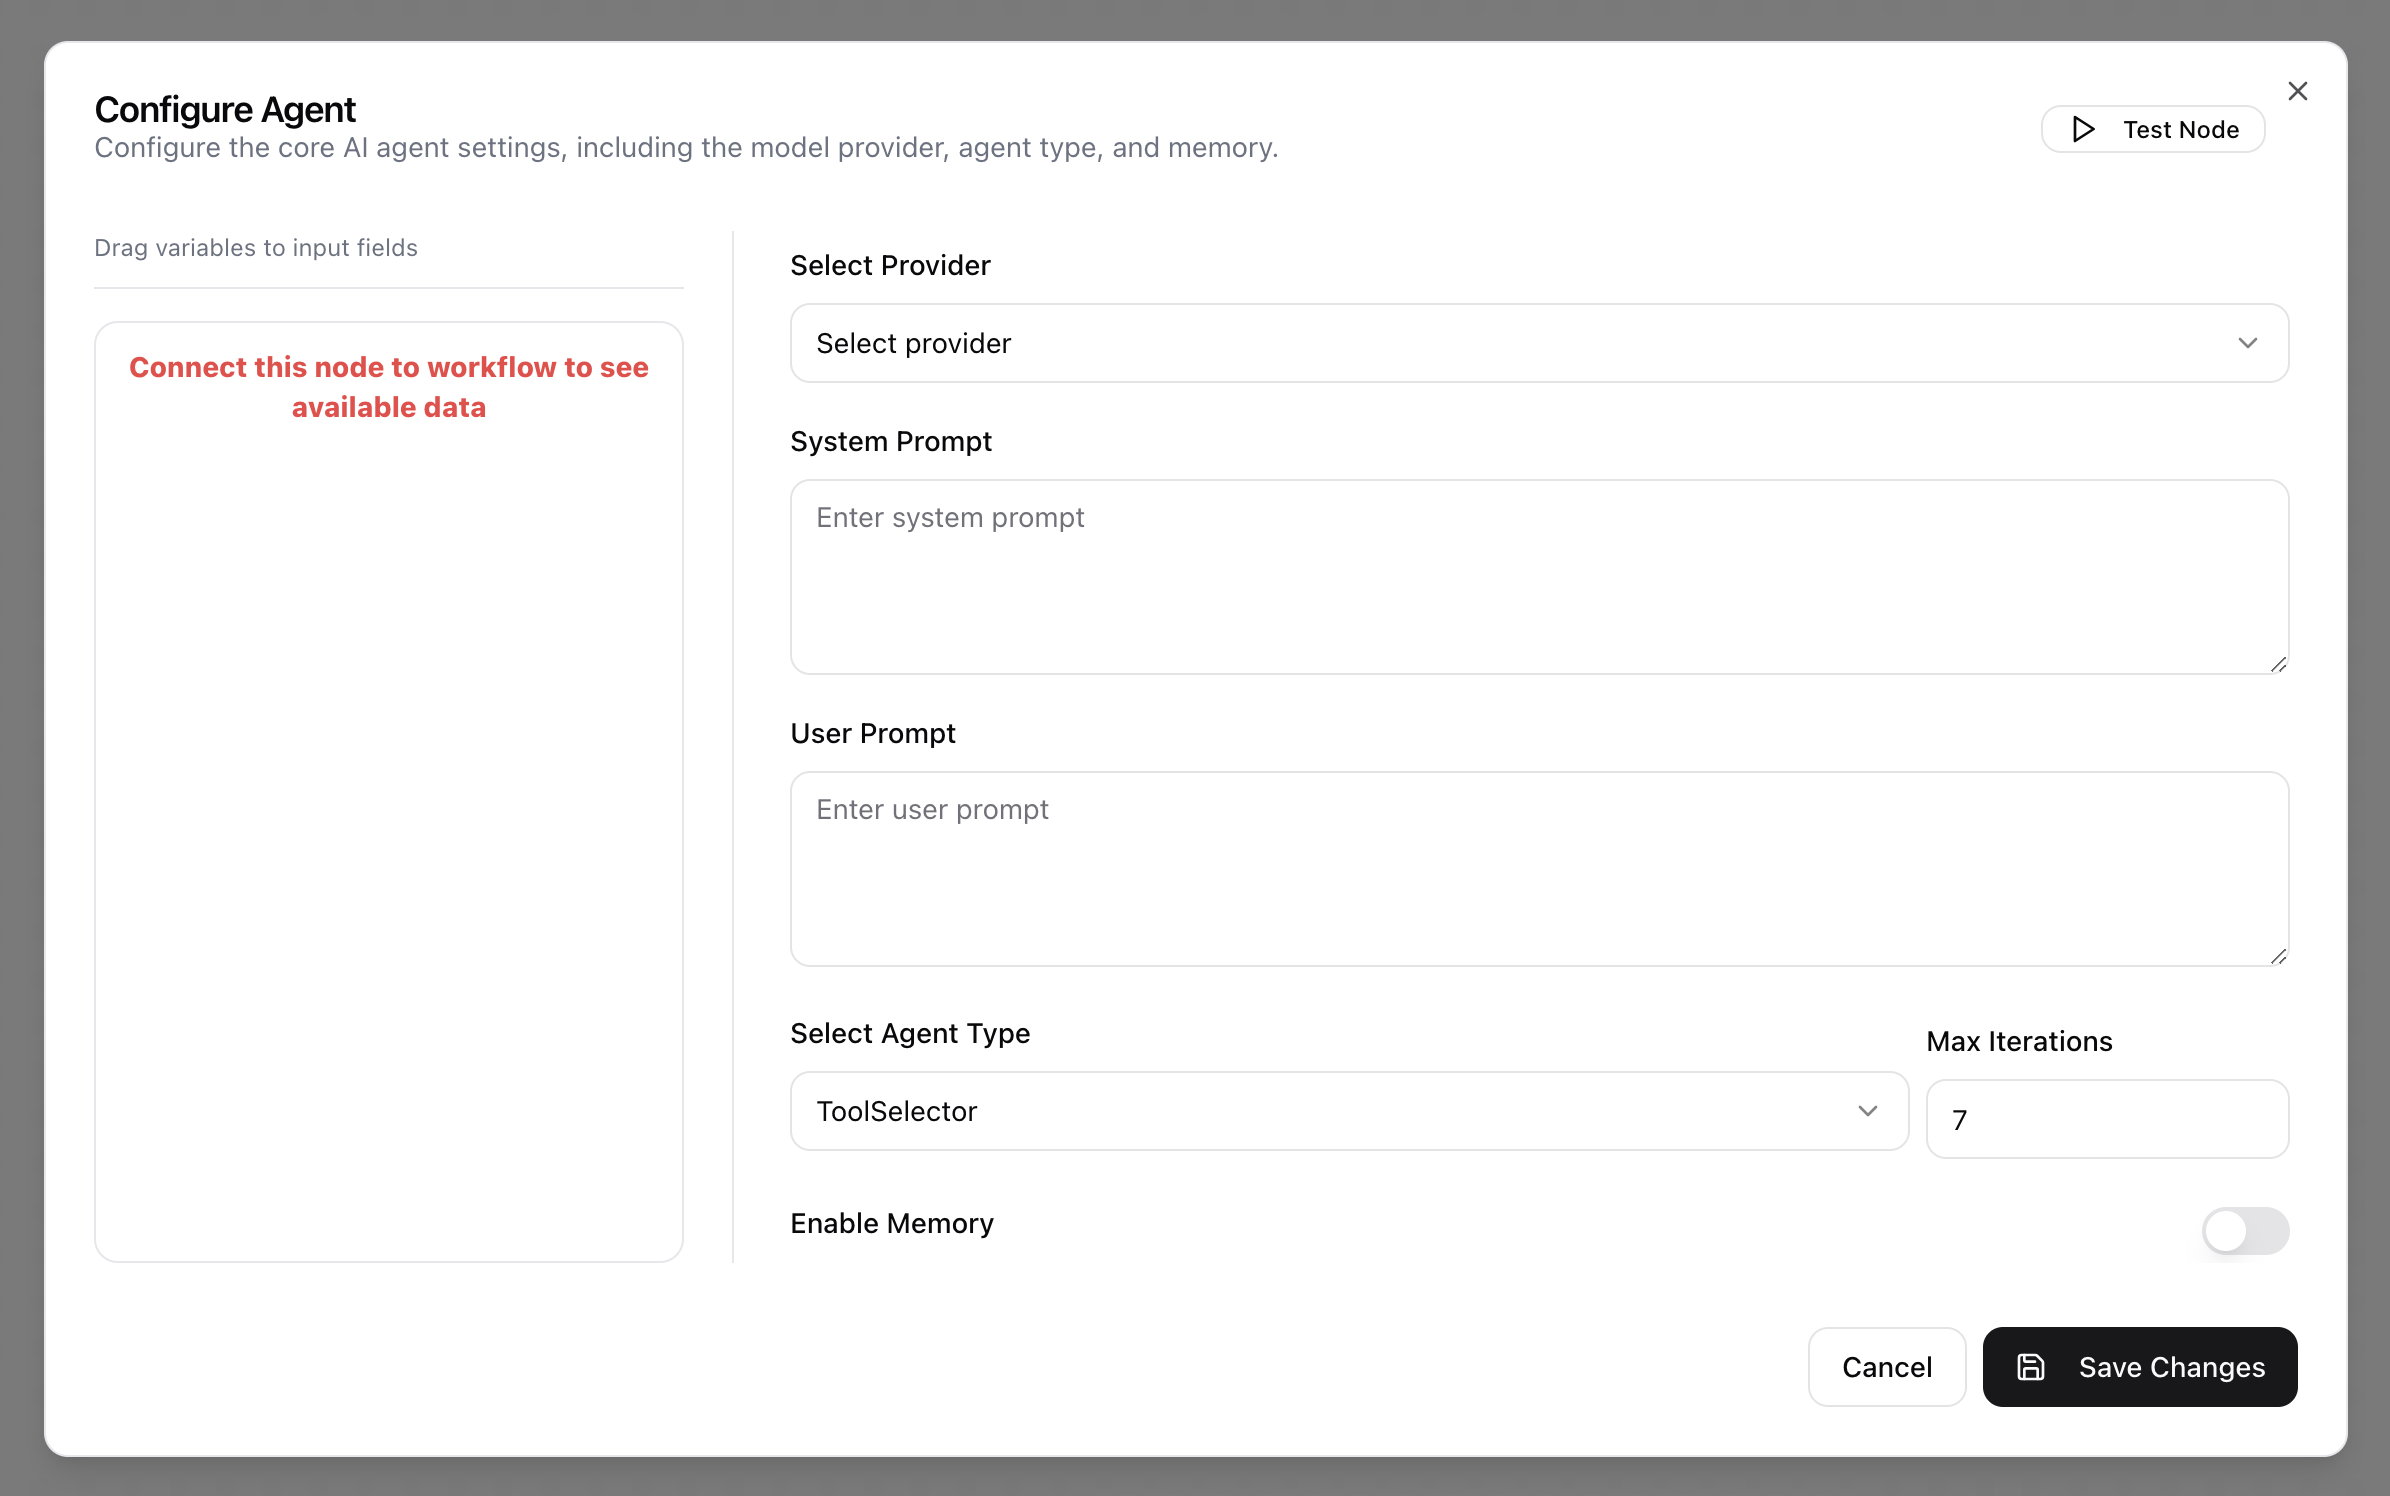Grab the System Prompt resize handle
Viewport: 2390px width, 1496px height.
2278,664
